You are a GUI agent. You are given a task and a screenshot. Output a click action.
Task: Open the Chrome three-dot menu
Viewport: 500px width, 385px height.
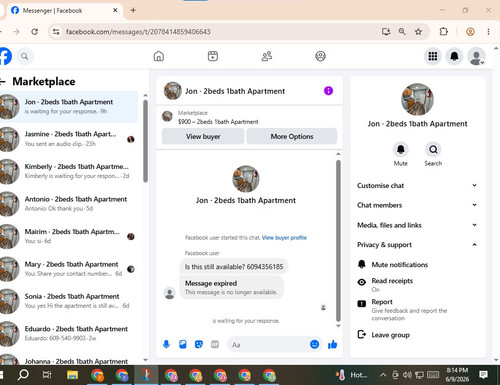pyautogui.click(x=488, y=32)
